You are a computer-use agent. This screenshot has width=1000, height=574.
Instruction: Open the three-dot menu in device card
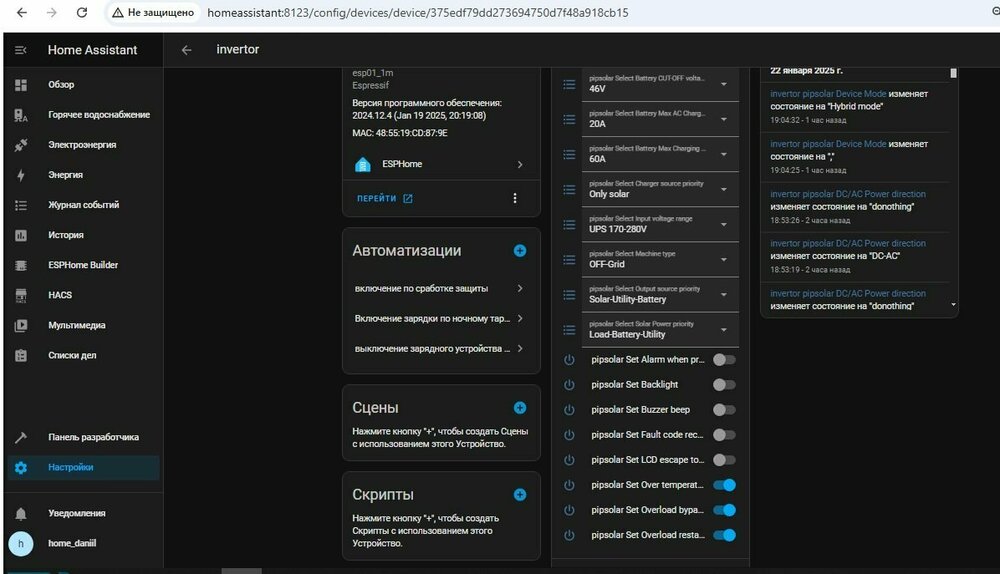click(515, 198)
